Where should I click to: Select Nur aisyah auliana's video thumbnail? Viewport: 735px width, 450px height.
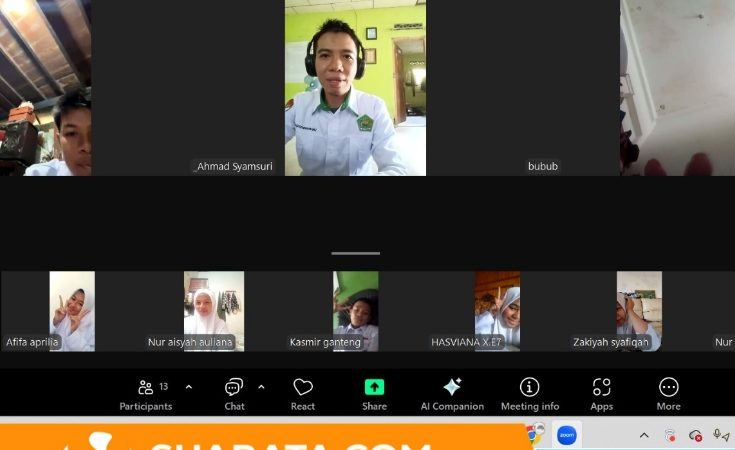click(x=213, y=310)
